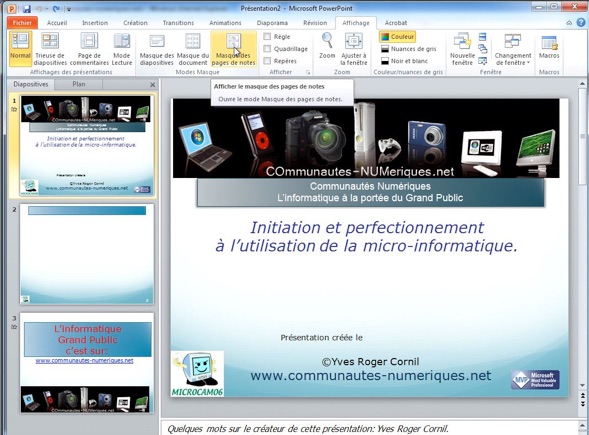The image size is (589, 435).
Task: Close the slides thumbnail pane
Action: coord(153,85)
